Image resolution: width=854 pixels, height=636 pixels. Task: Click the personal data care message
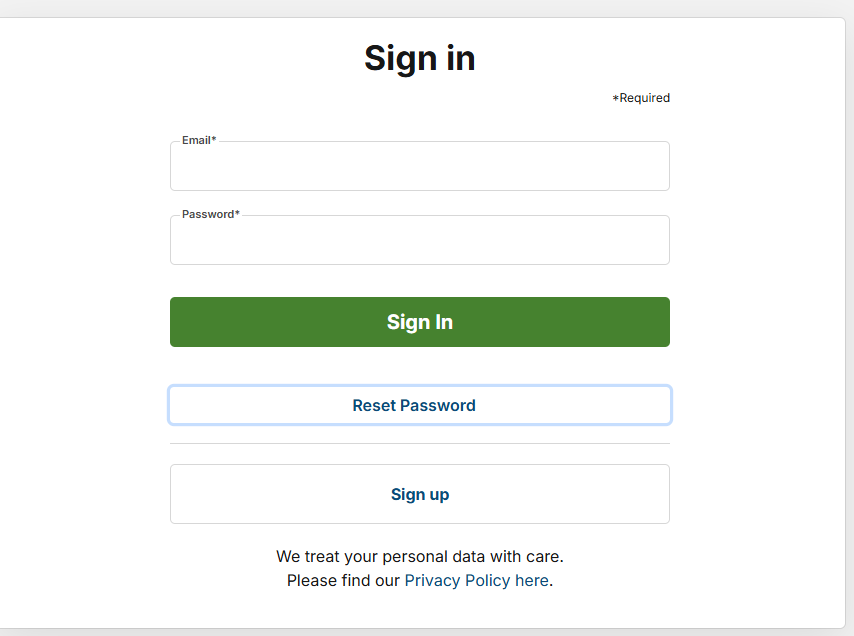click(420, 556)
